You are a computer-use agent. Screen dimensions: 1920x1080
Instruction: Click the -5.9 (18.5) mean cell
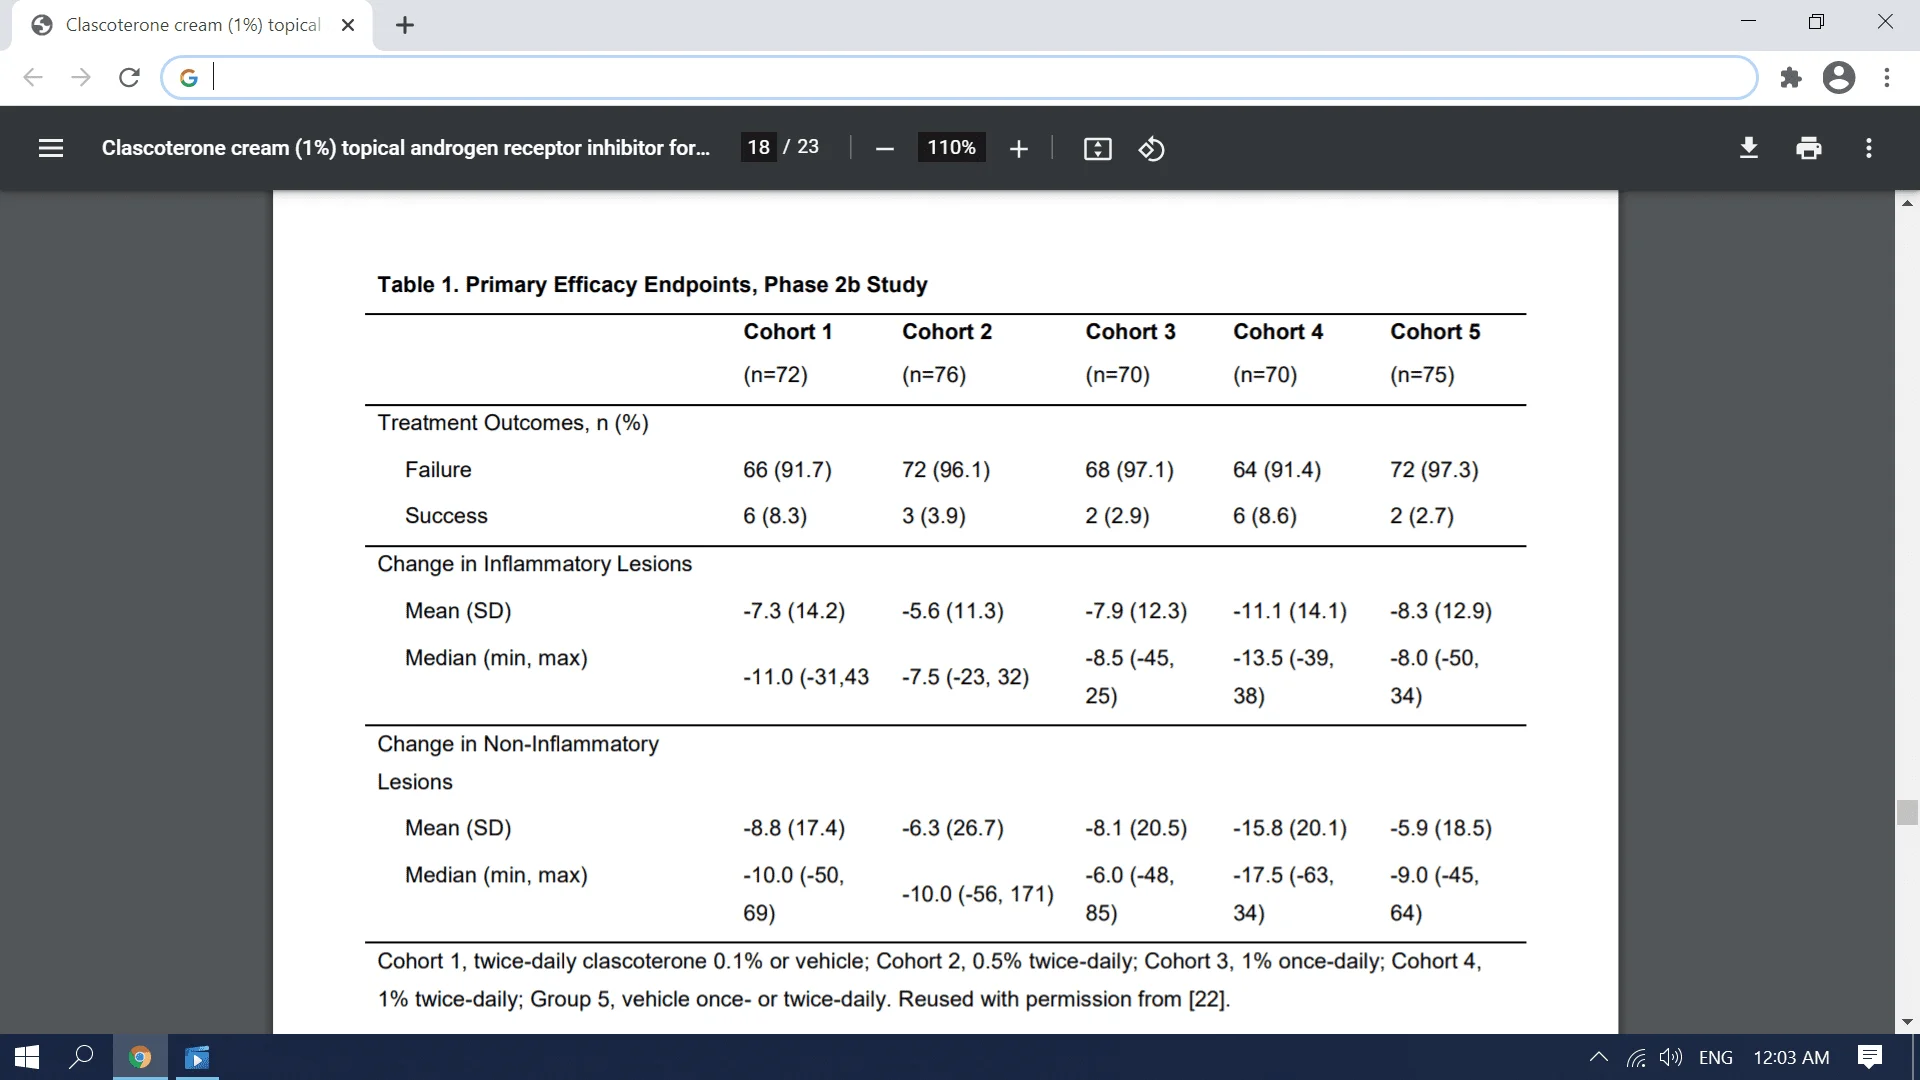coord(1441,828)
